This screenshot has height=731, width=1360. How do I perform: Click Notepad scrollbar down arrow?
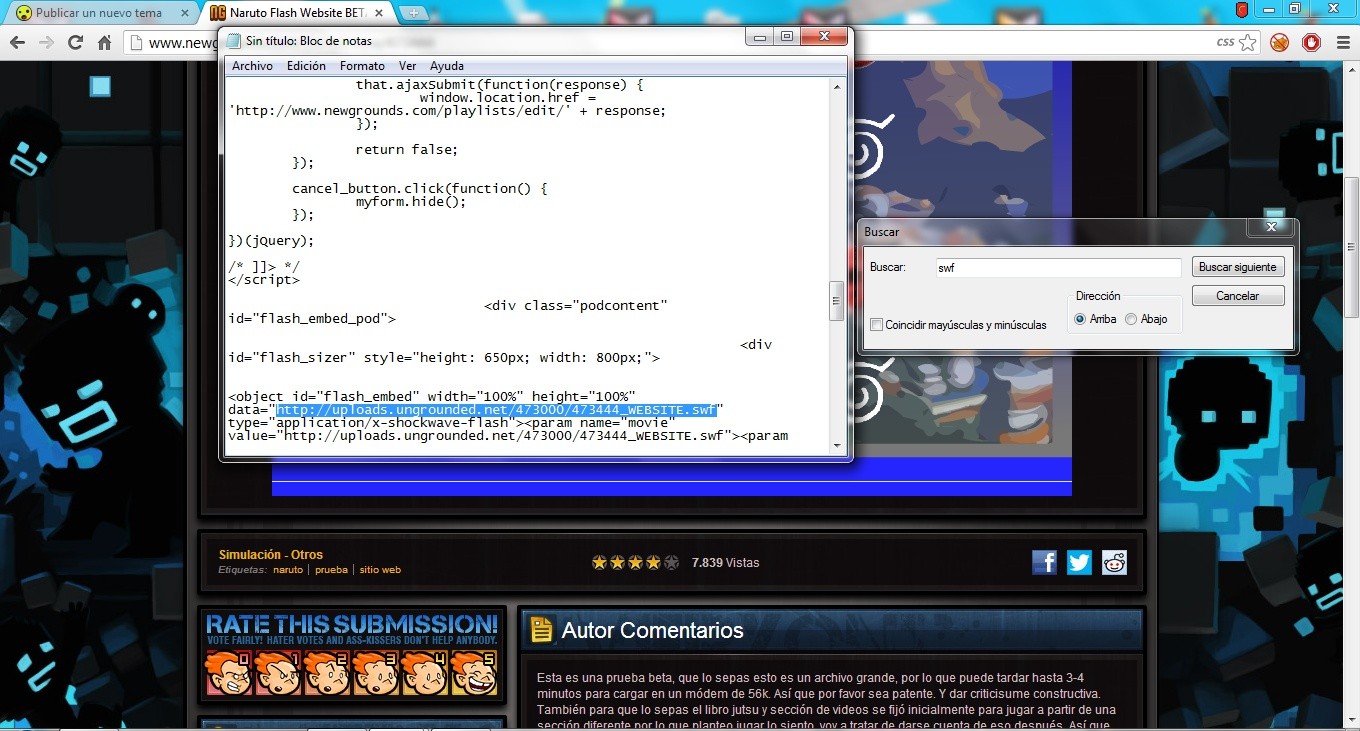(837, 447)
